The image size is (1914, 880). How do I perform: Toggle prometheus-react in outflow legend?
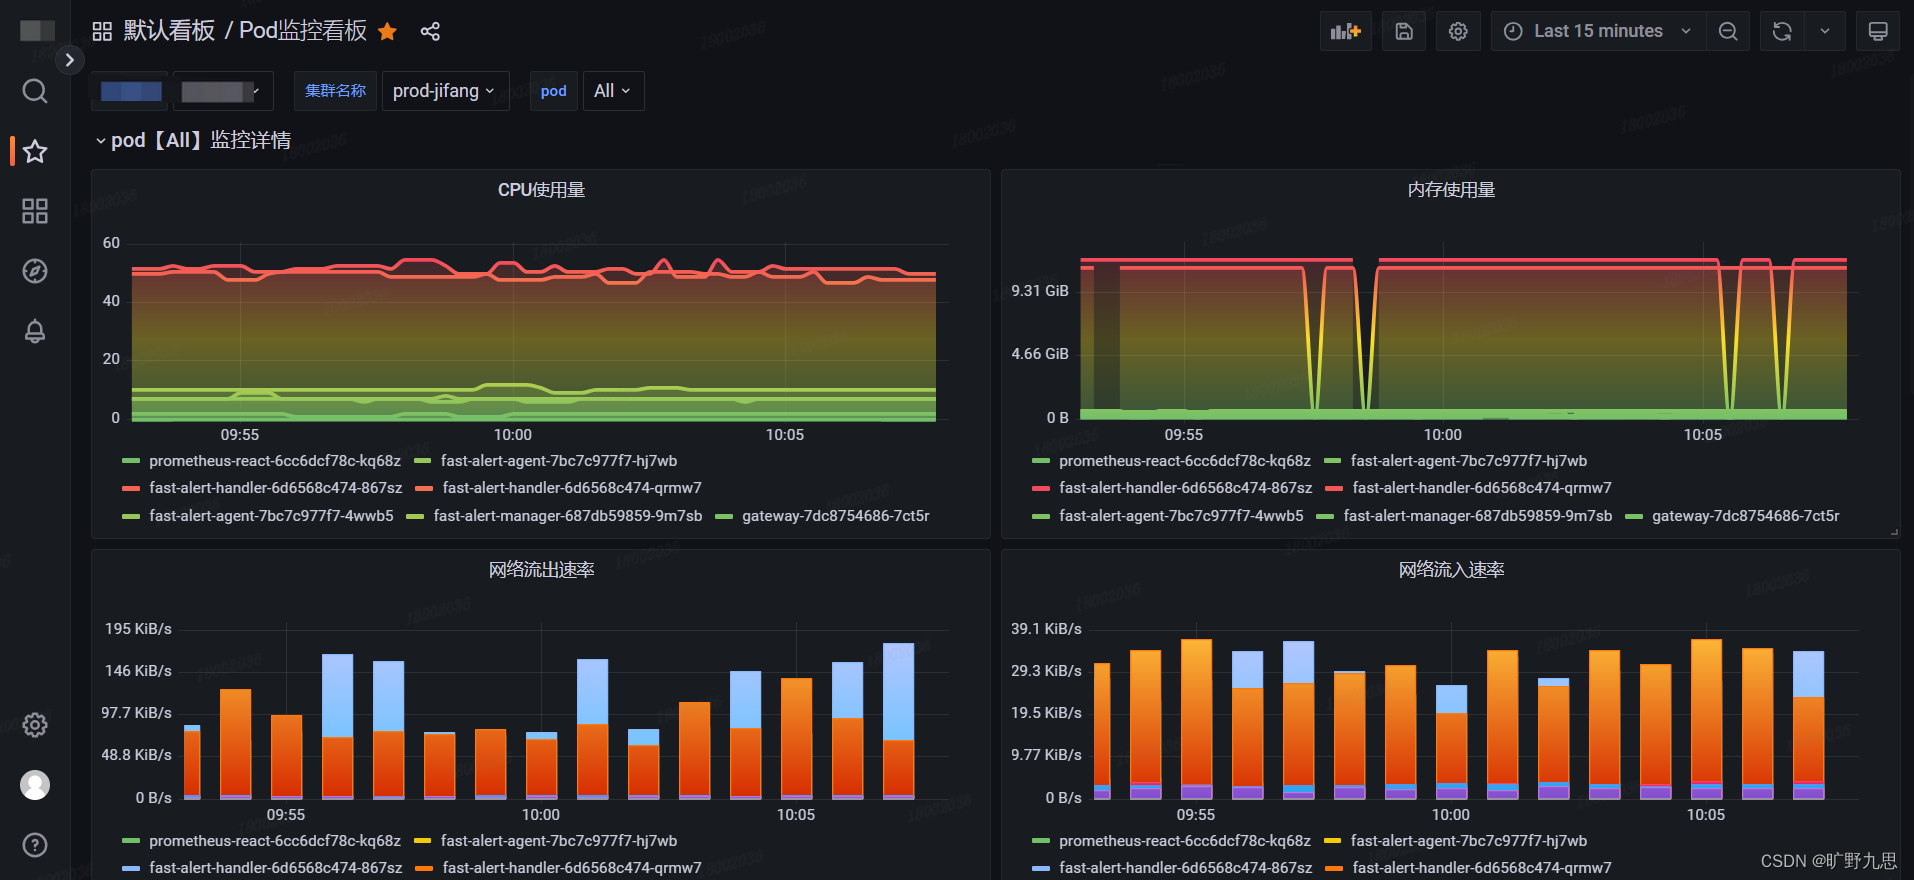pos(274,841)
